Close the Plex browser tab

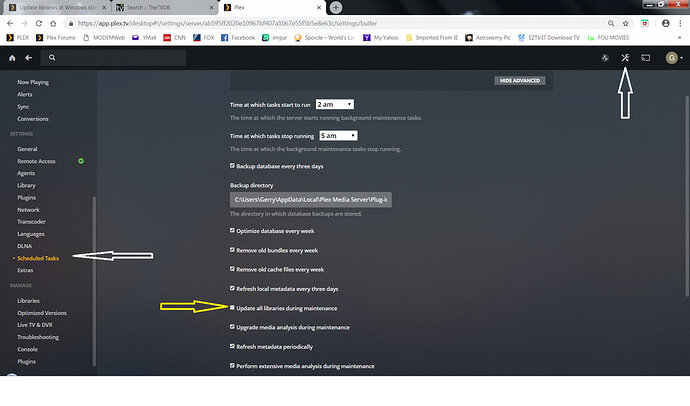[x=319, y=7]
